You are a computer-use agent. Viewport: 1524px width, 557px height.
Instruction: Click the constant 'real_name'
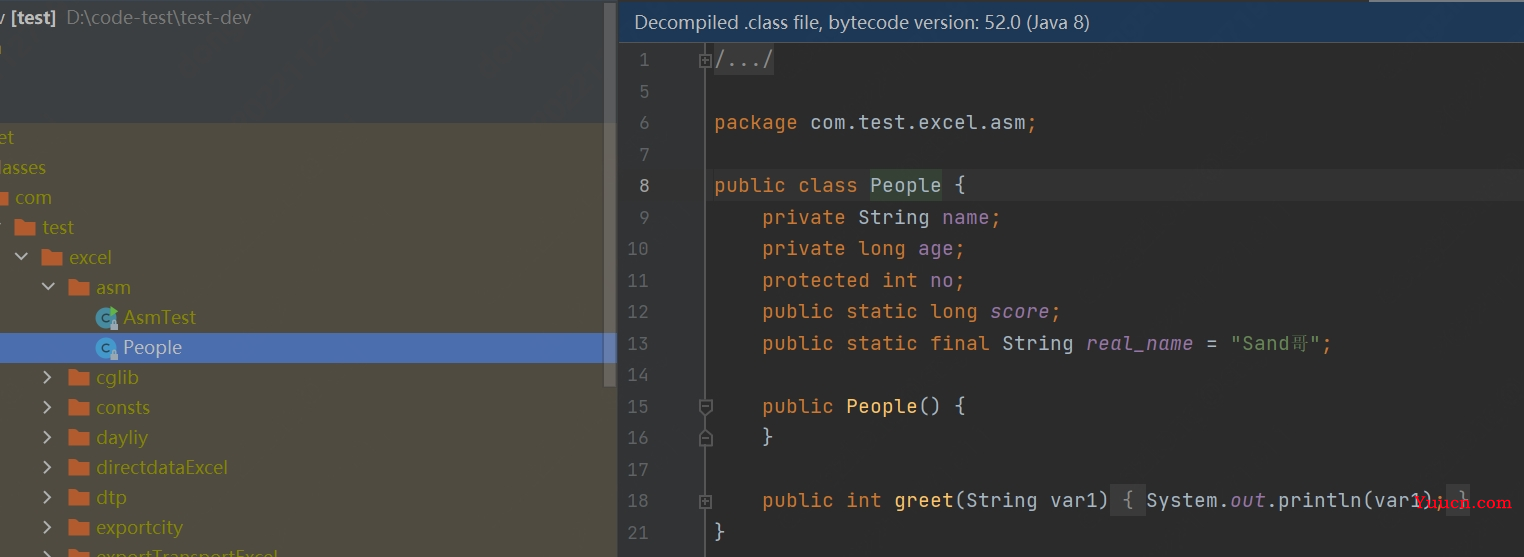click(1139, 344)
